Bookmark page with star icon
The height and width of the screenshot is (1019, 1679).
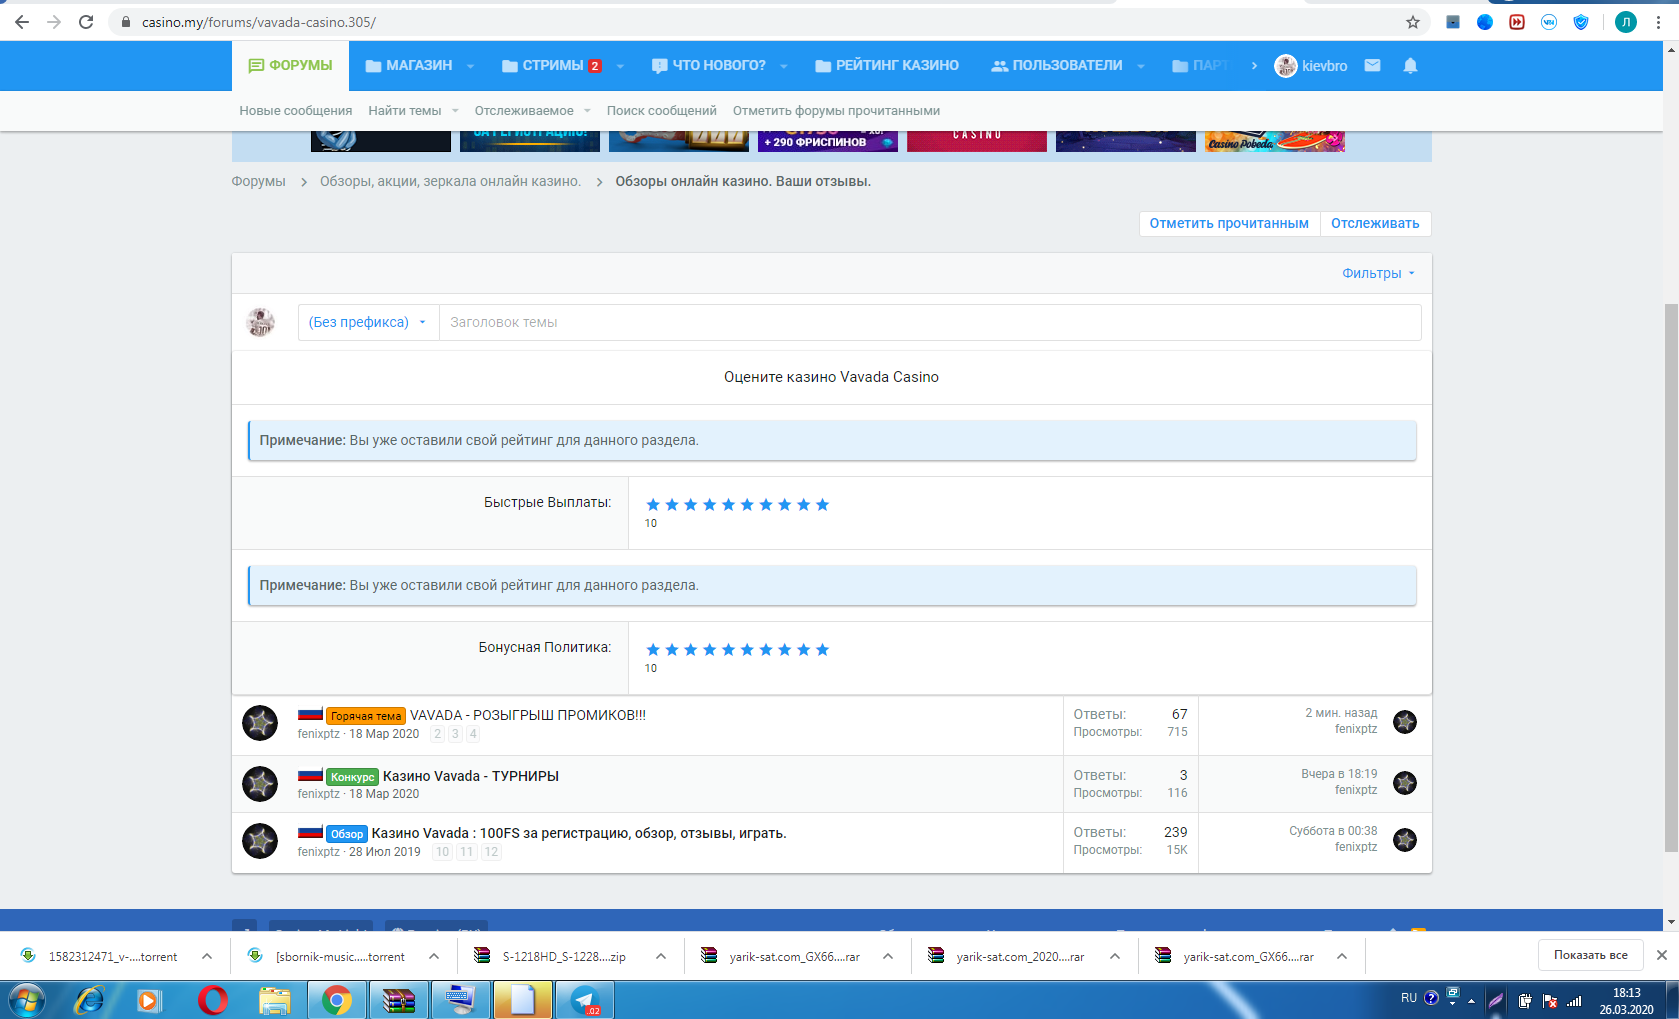point(1413,22)
